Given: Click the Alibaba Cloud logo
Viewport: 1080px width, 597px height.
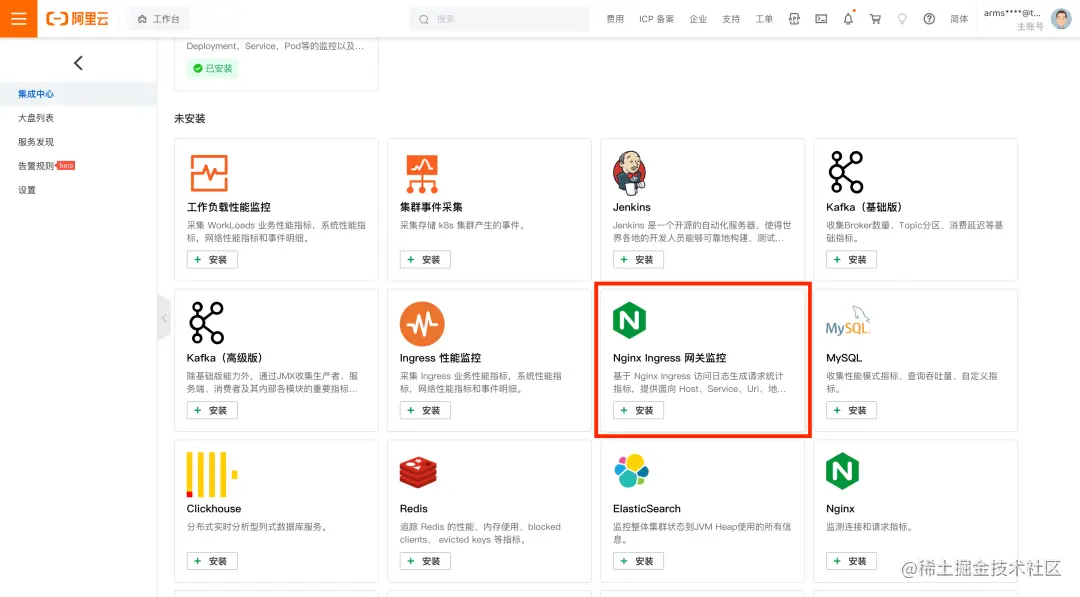Looking at the screenshot, I should (x=77, y=19).
